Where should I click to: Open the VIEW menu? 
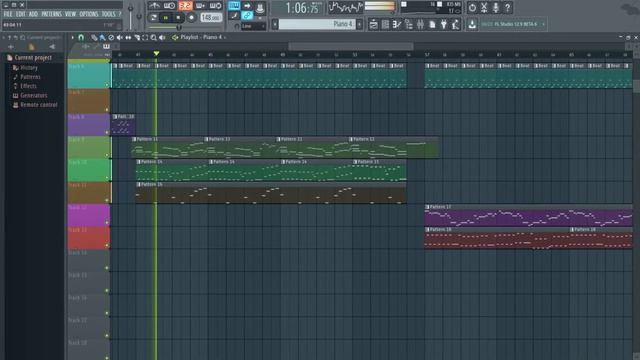pos(70,14)
